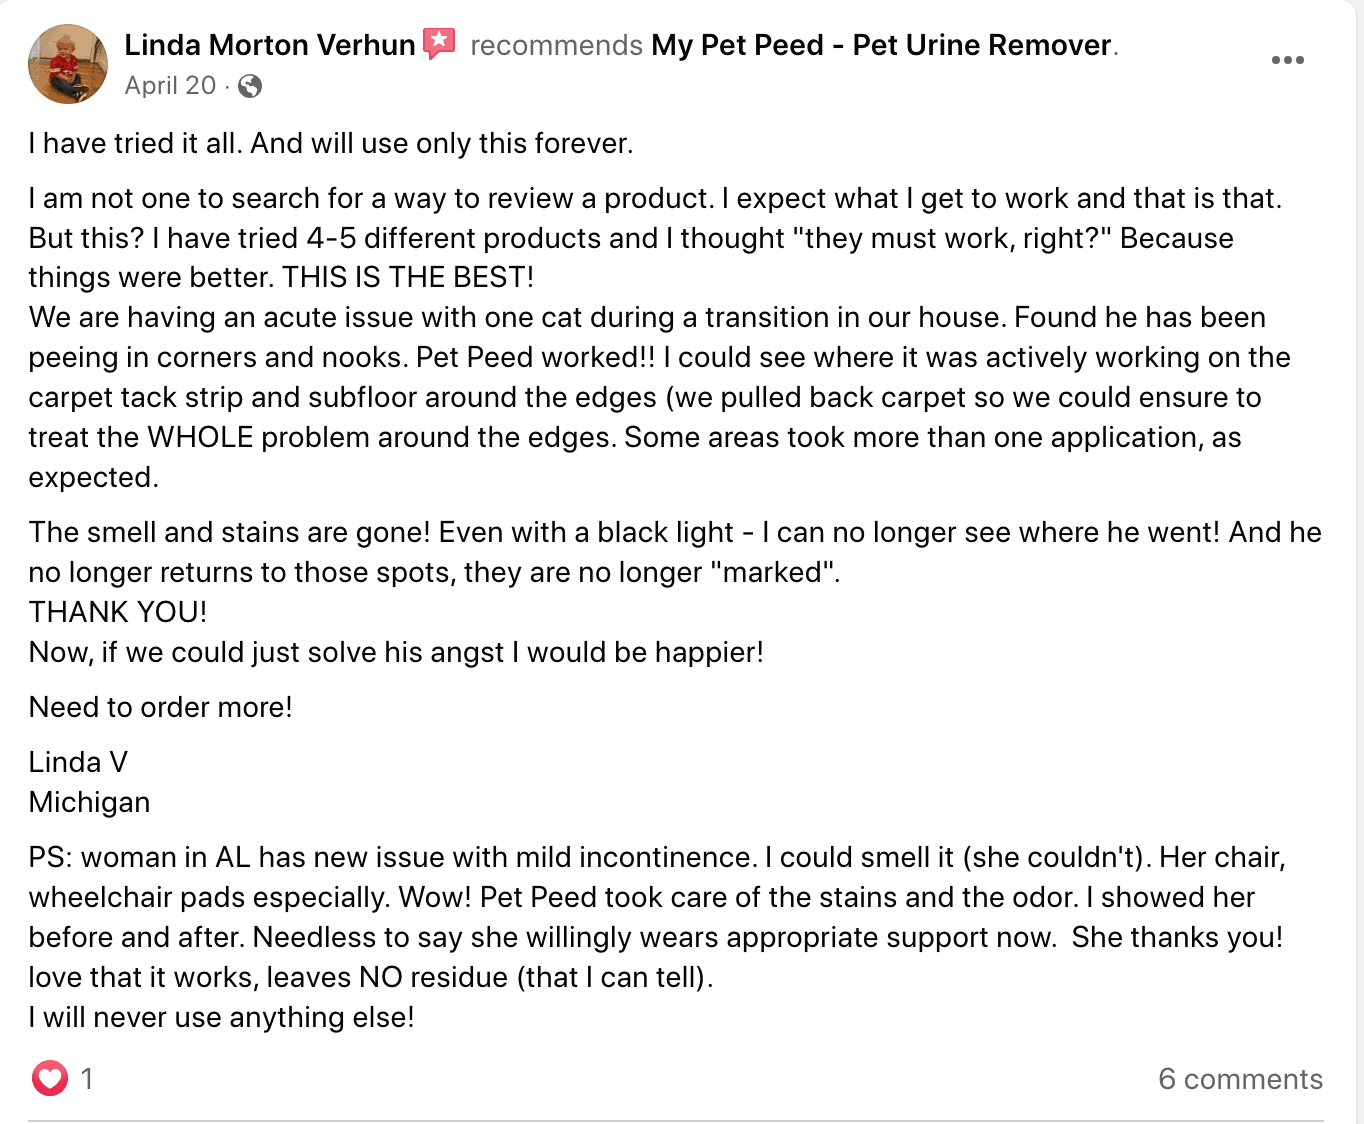Open Linda Morton Verhun's profile picture

[x=67, y=64]
